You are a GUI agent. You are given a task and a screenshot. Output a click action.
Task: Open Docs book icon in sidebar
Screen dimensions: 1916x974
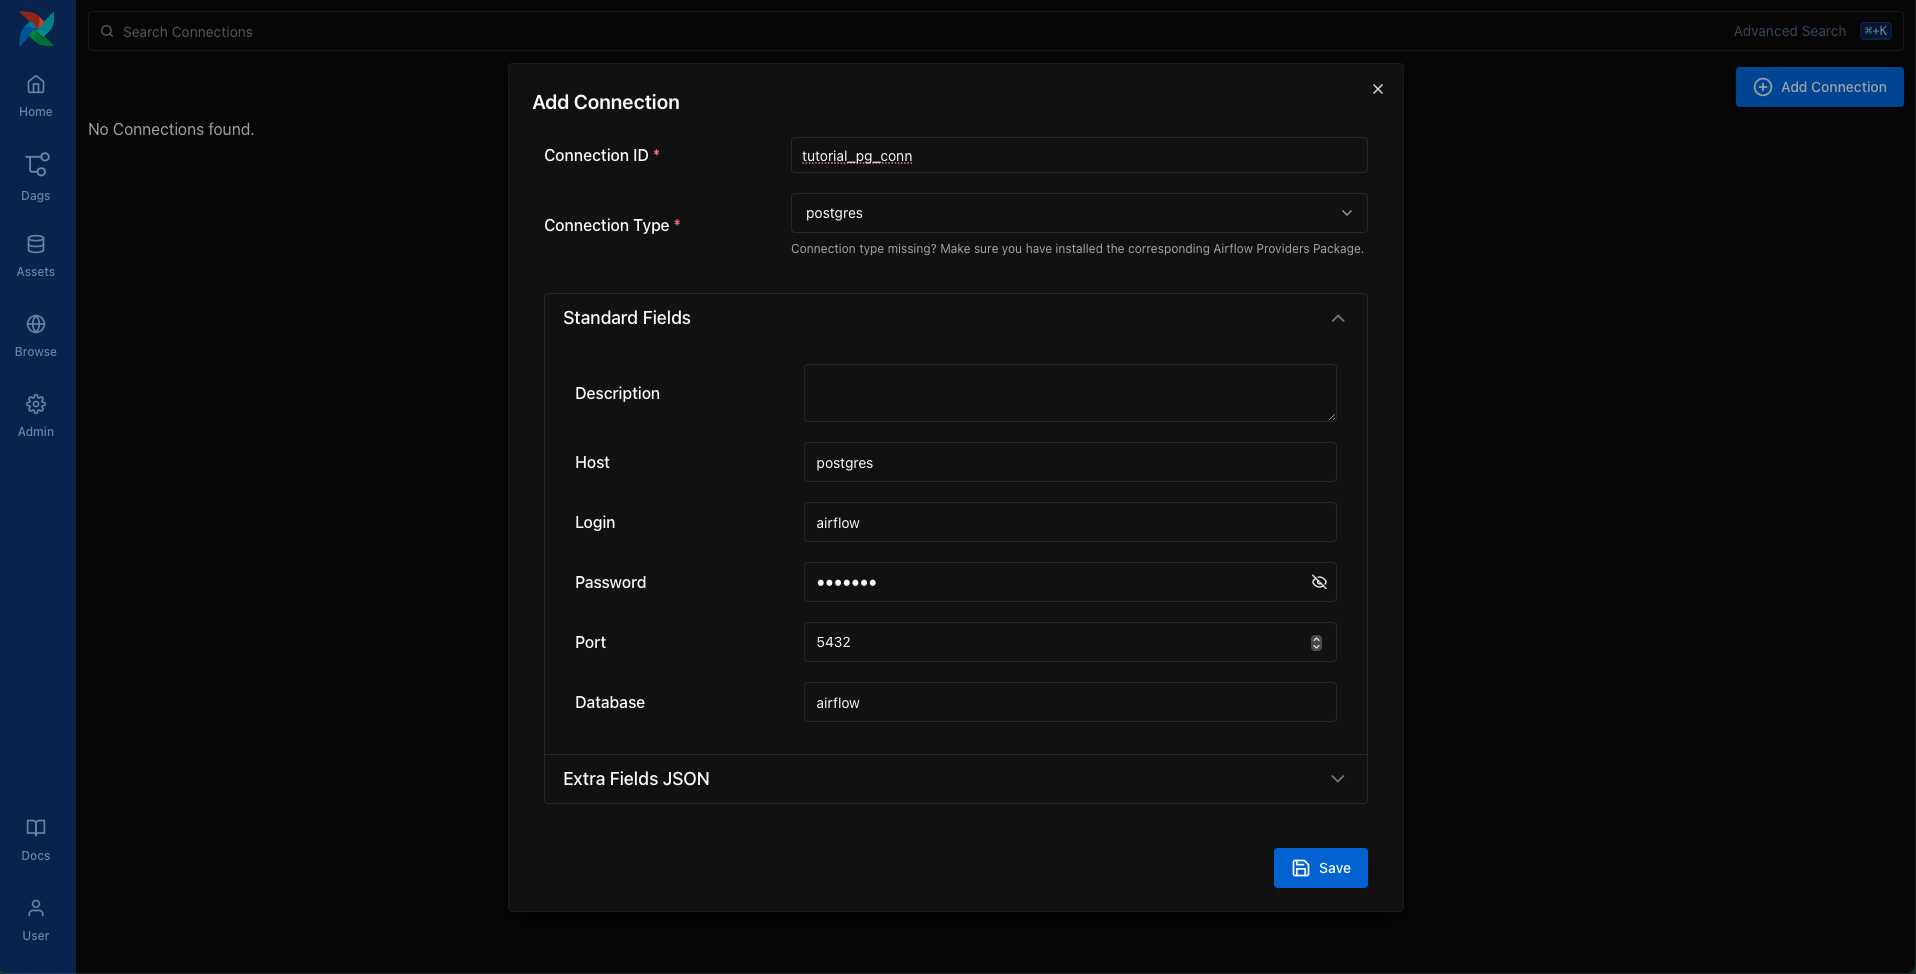pyautogui.click(x=36, y=840)
